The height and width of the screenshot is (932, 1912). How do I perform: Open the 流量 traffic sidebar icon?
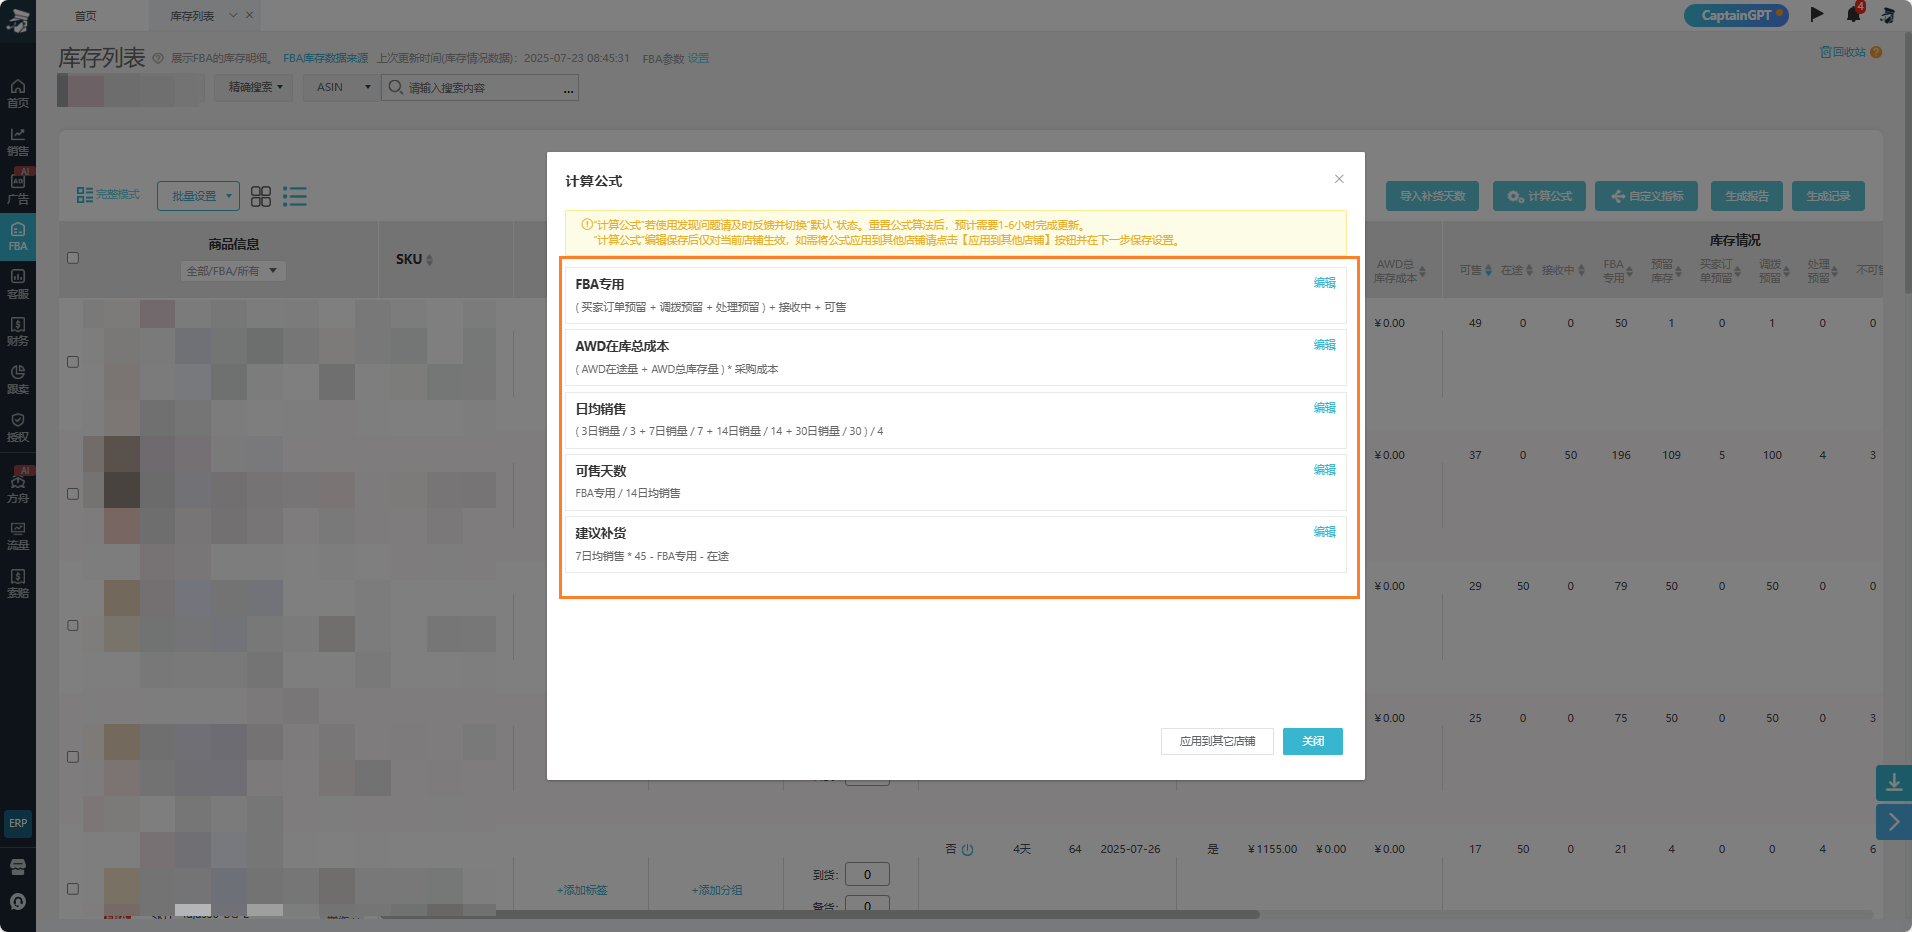point(18,536)
